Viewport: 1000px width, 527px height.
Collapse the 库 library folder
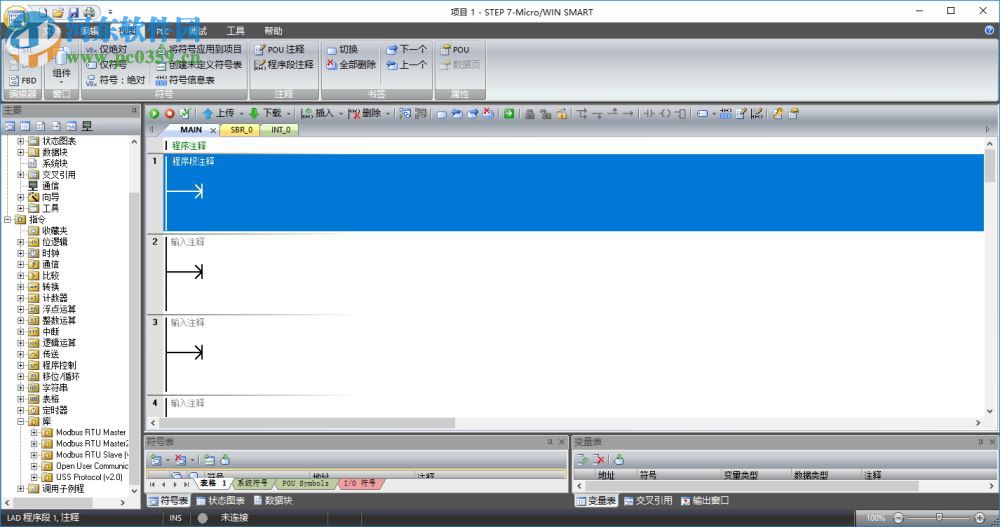click(x=20, y=422)
